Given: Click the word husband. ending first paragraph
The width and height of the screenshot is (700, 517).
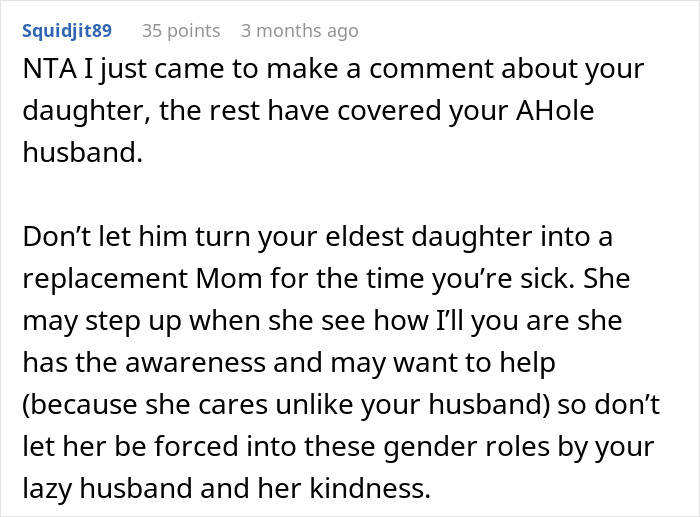Looking at the screenshot, I should pyautogui.click(x=83, y=152).
